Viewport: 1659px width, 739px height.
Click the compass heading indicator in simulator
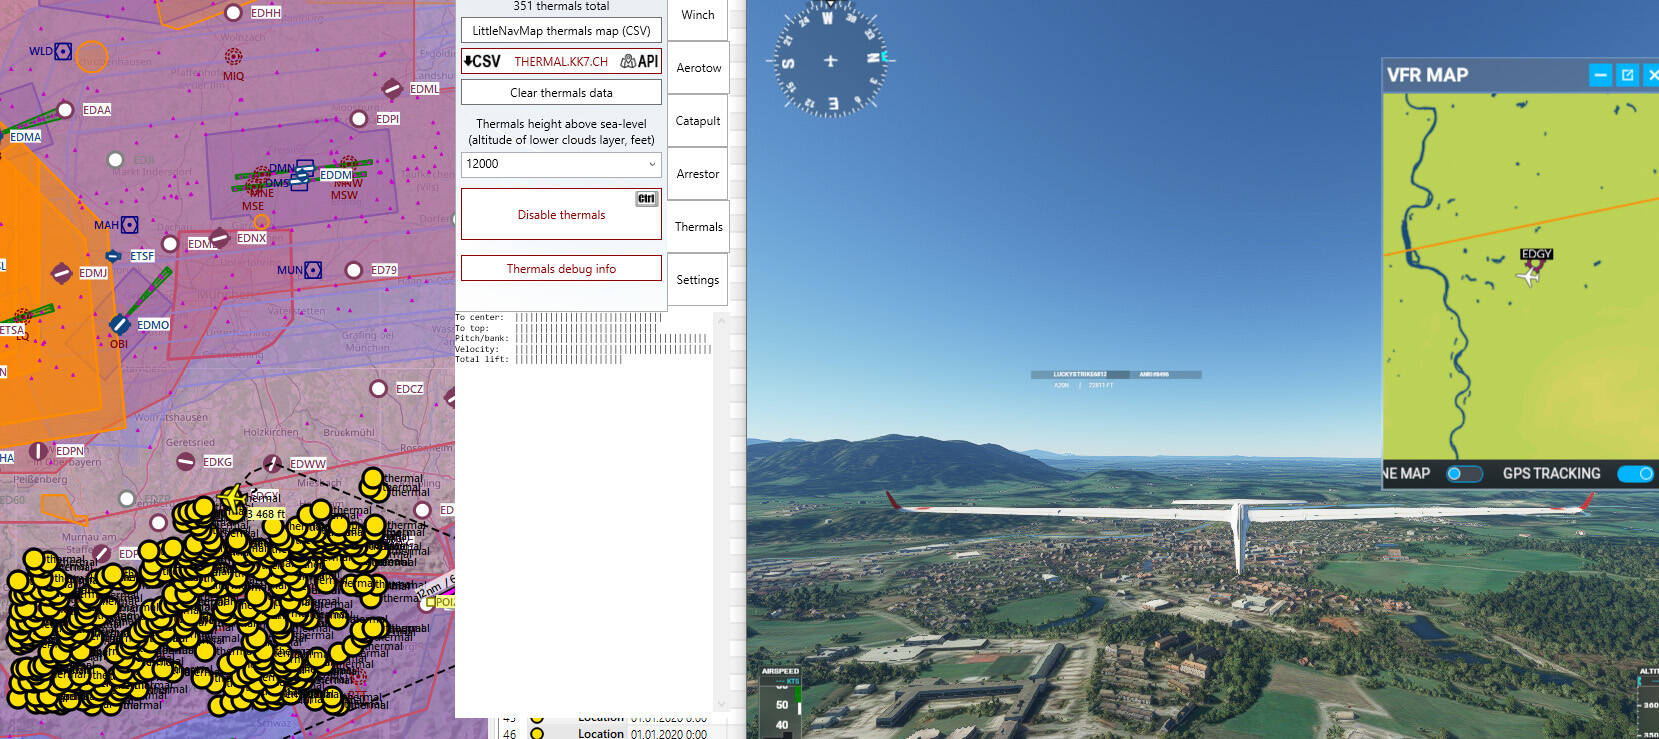coord(829,61)
